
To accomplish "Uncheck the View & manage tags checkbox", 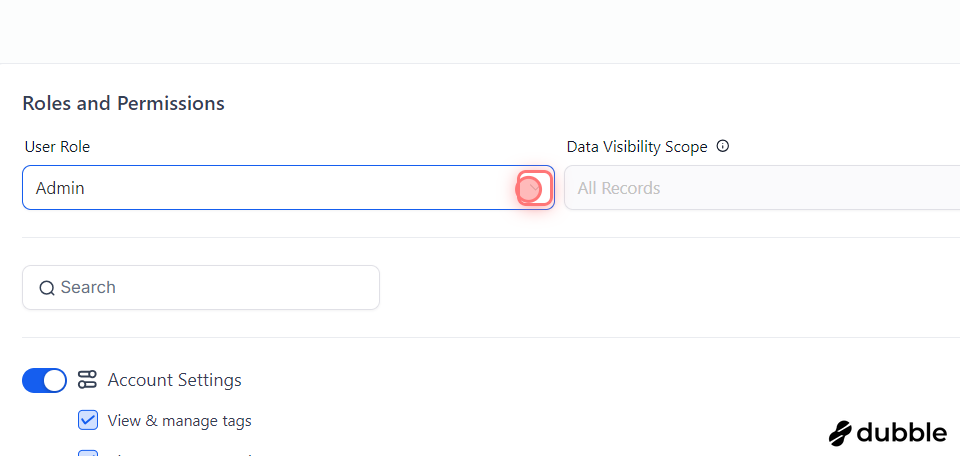I will [x=88, y=421].
